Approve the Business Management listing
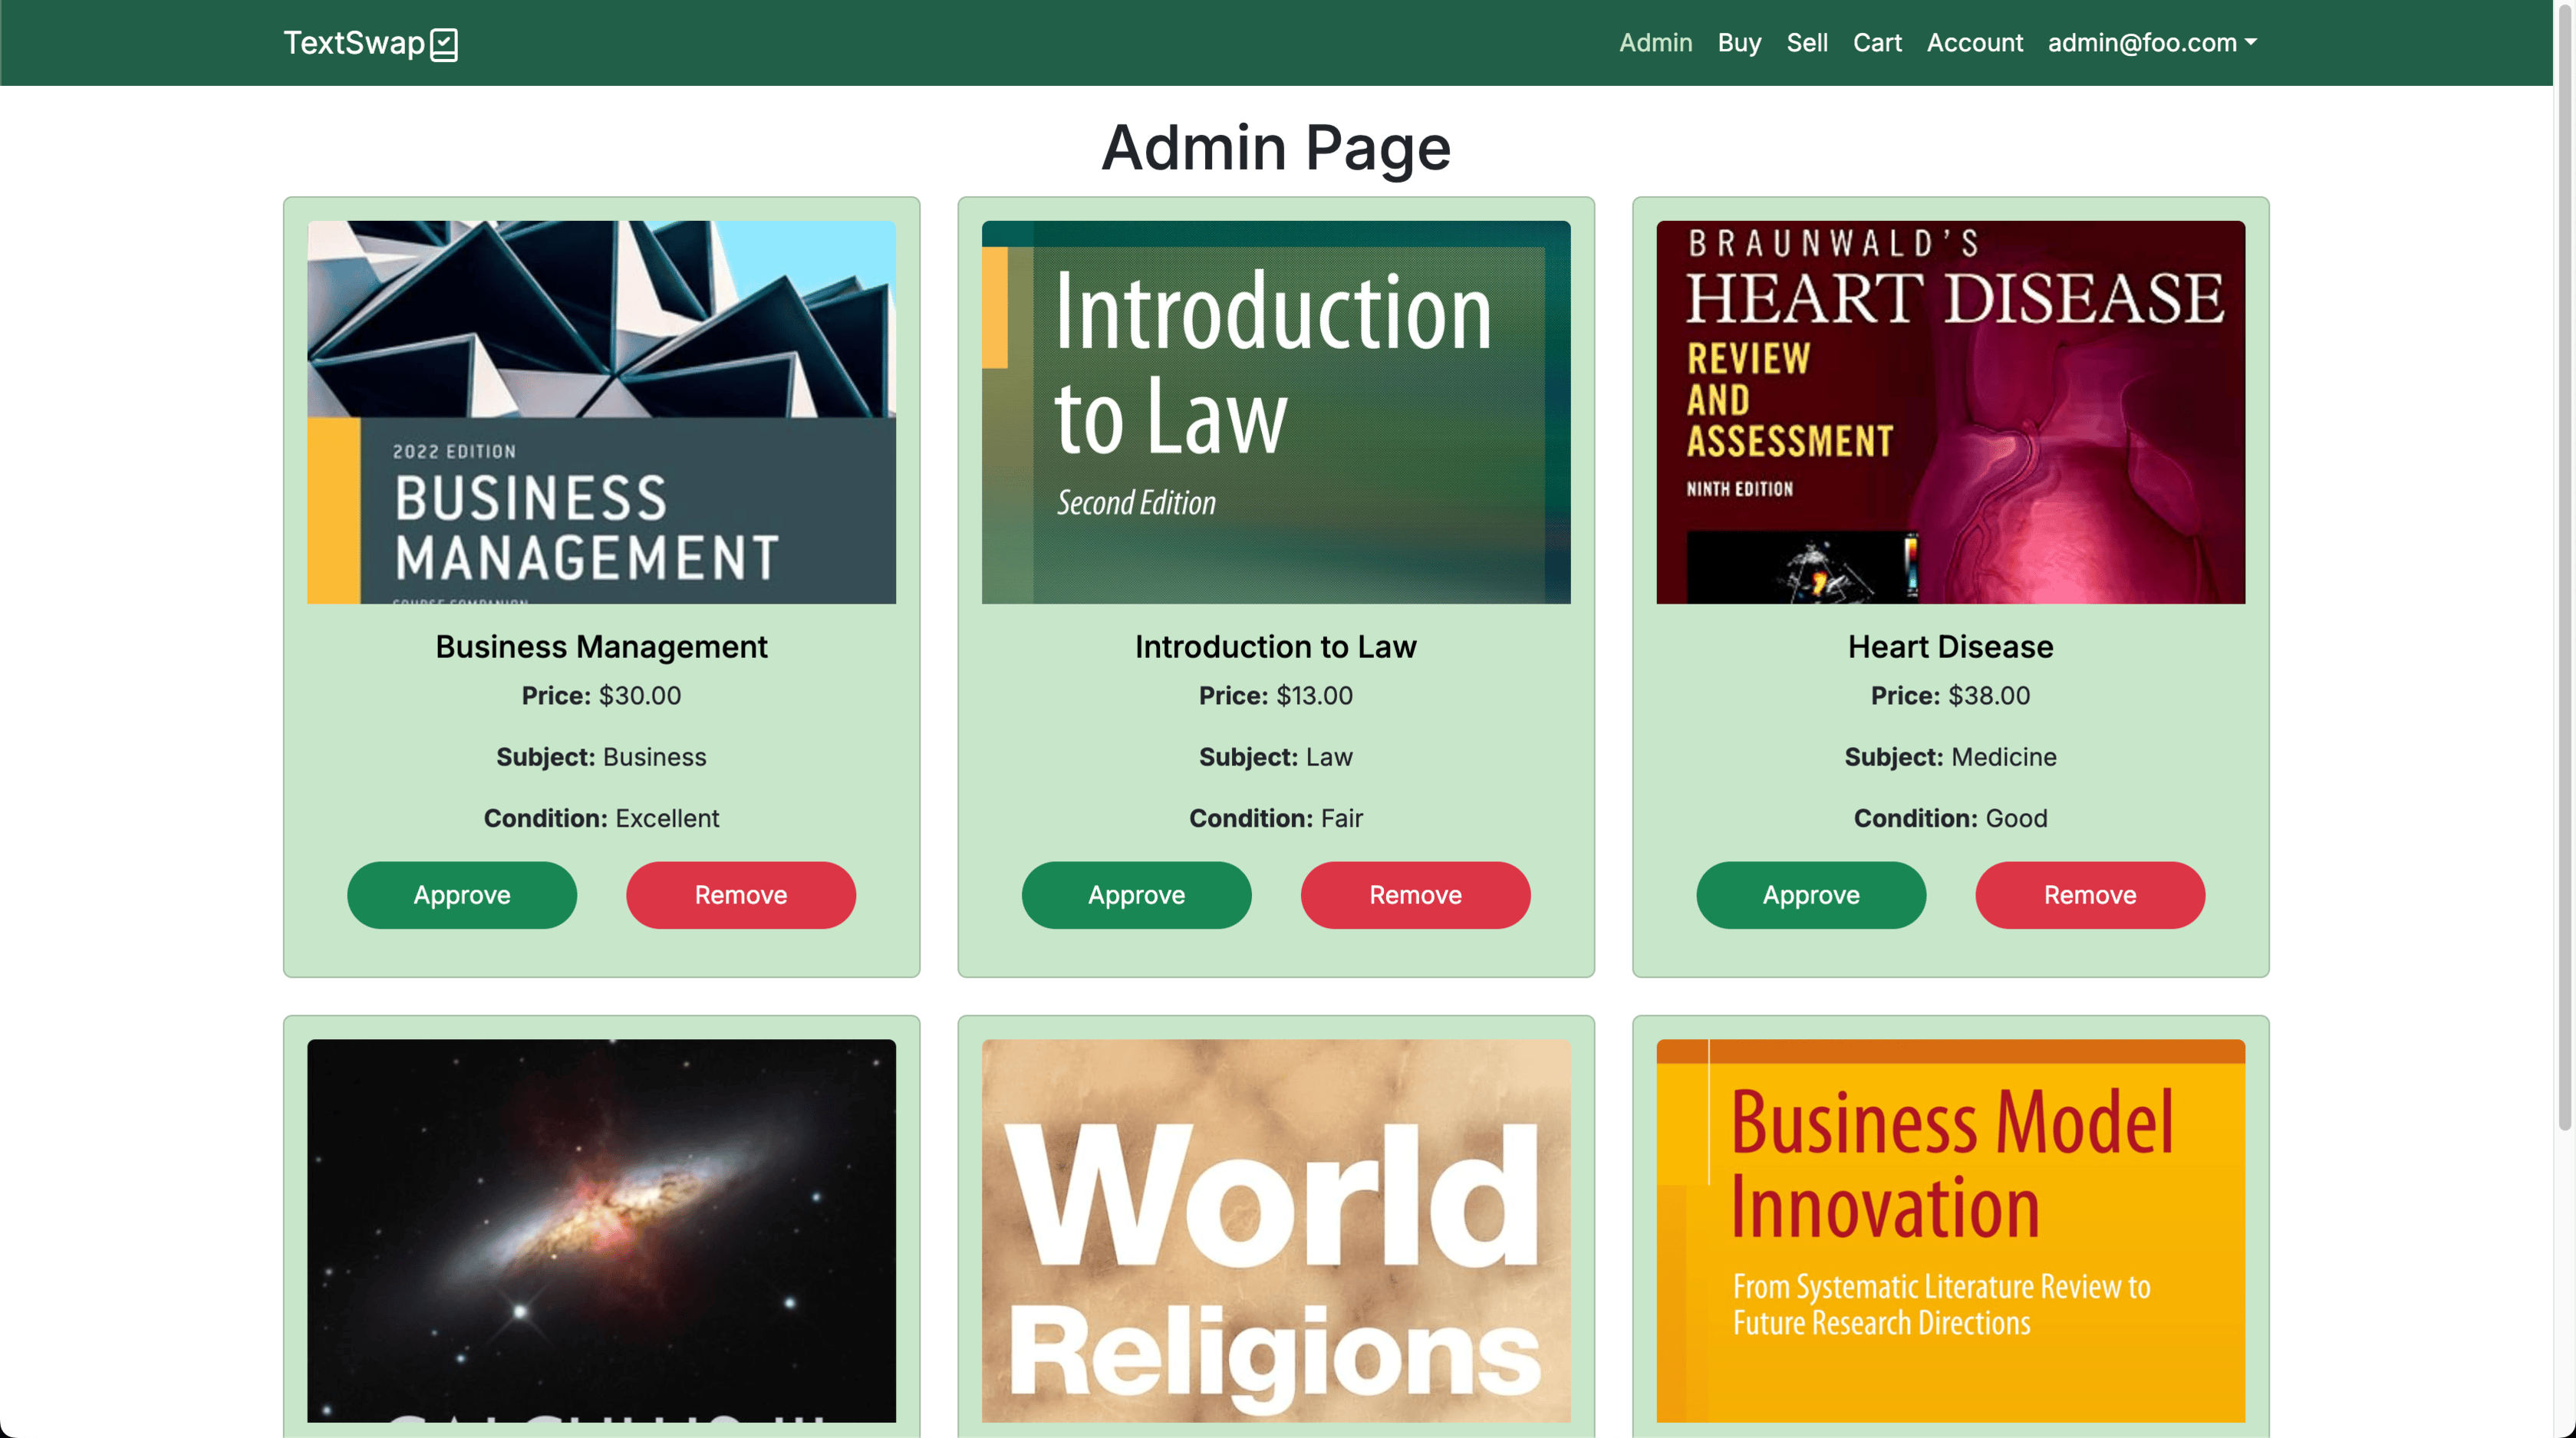 coord(461,895)
